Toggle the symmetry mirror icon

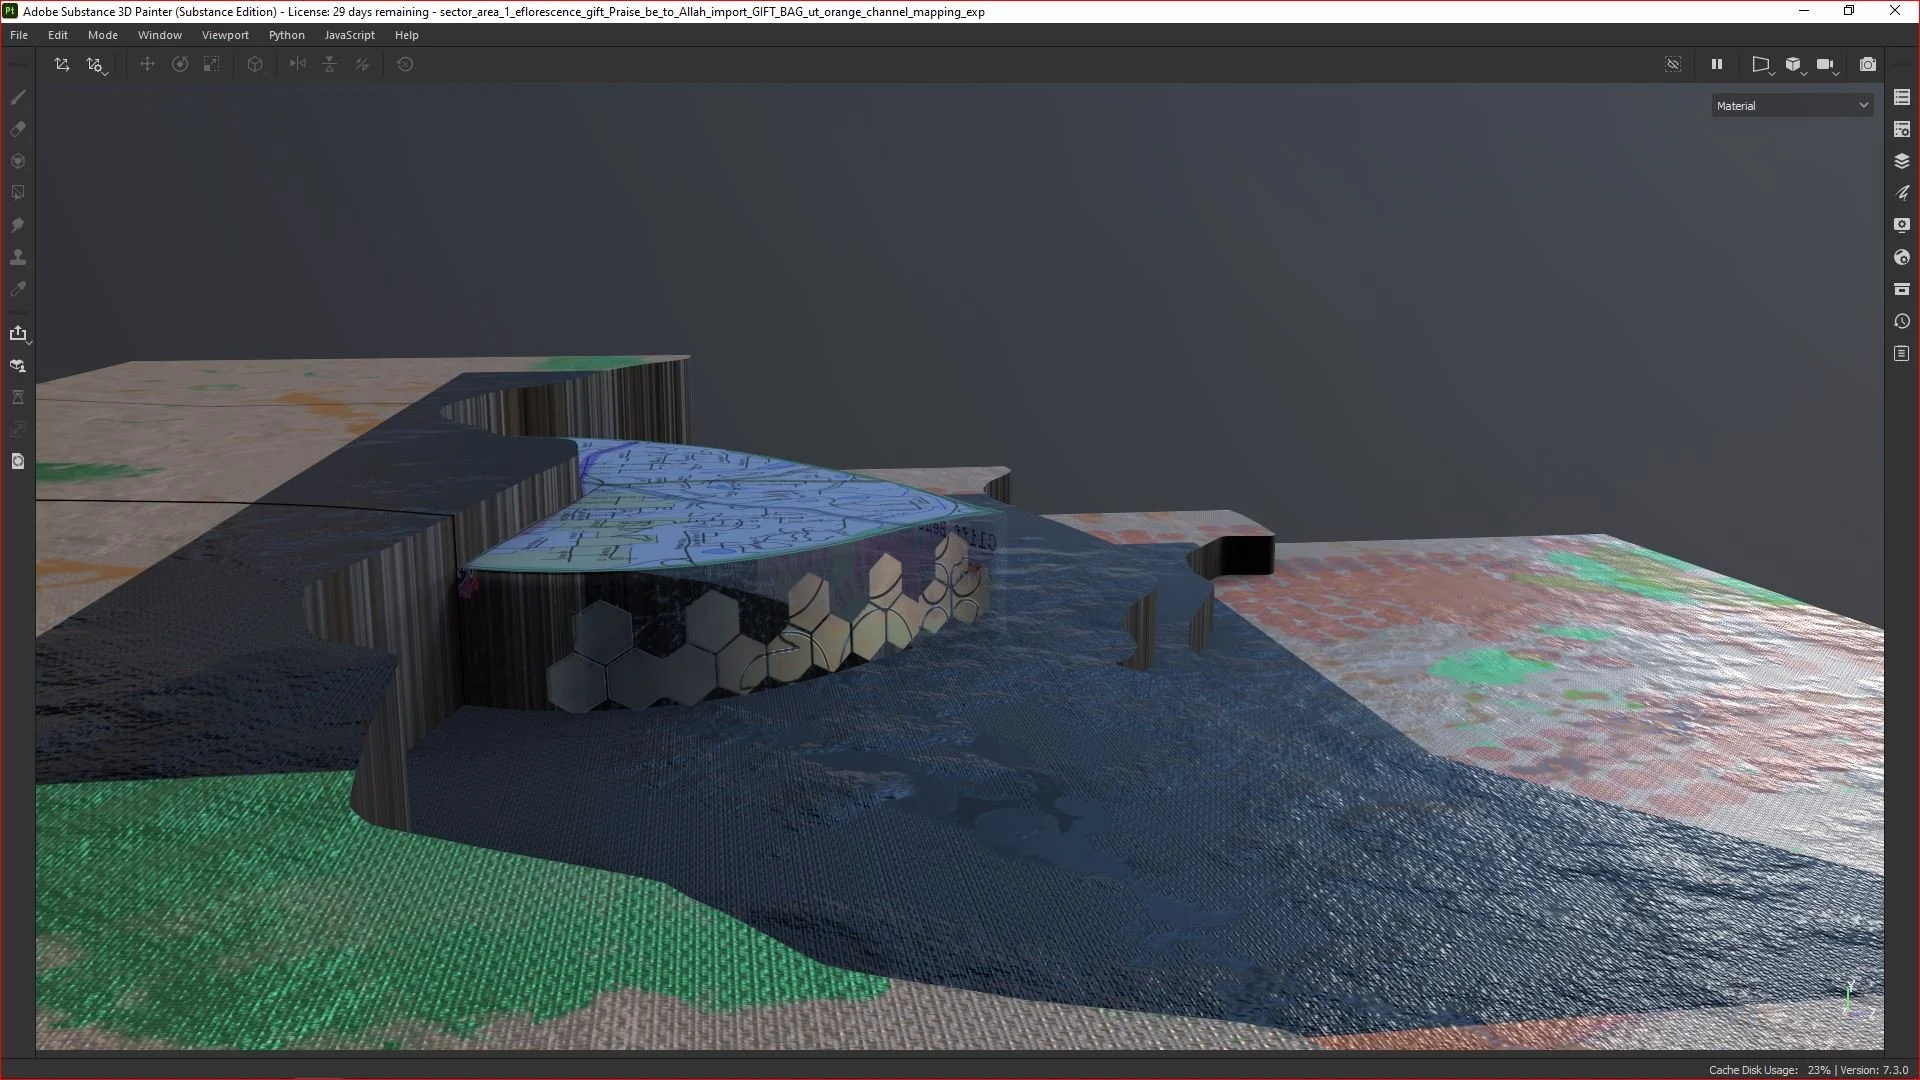coord(298,64)
